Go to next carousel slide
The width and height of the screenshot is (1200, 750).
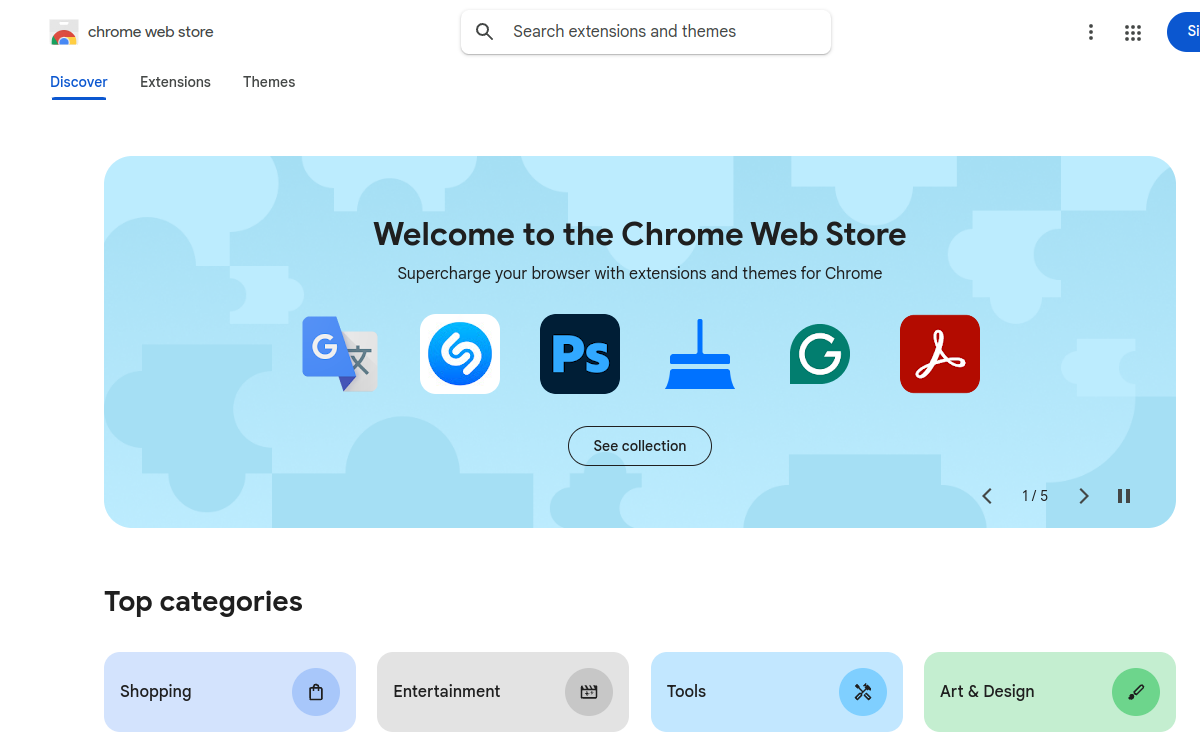(1083, 496)
